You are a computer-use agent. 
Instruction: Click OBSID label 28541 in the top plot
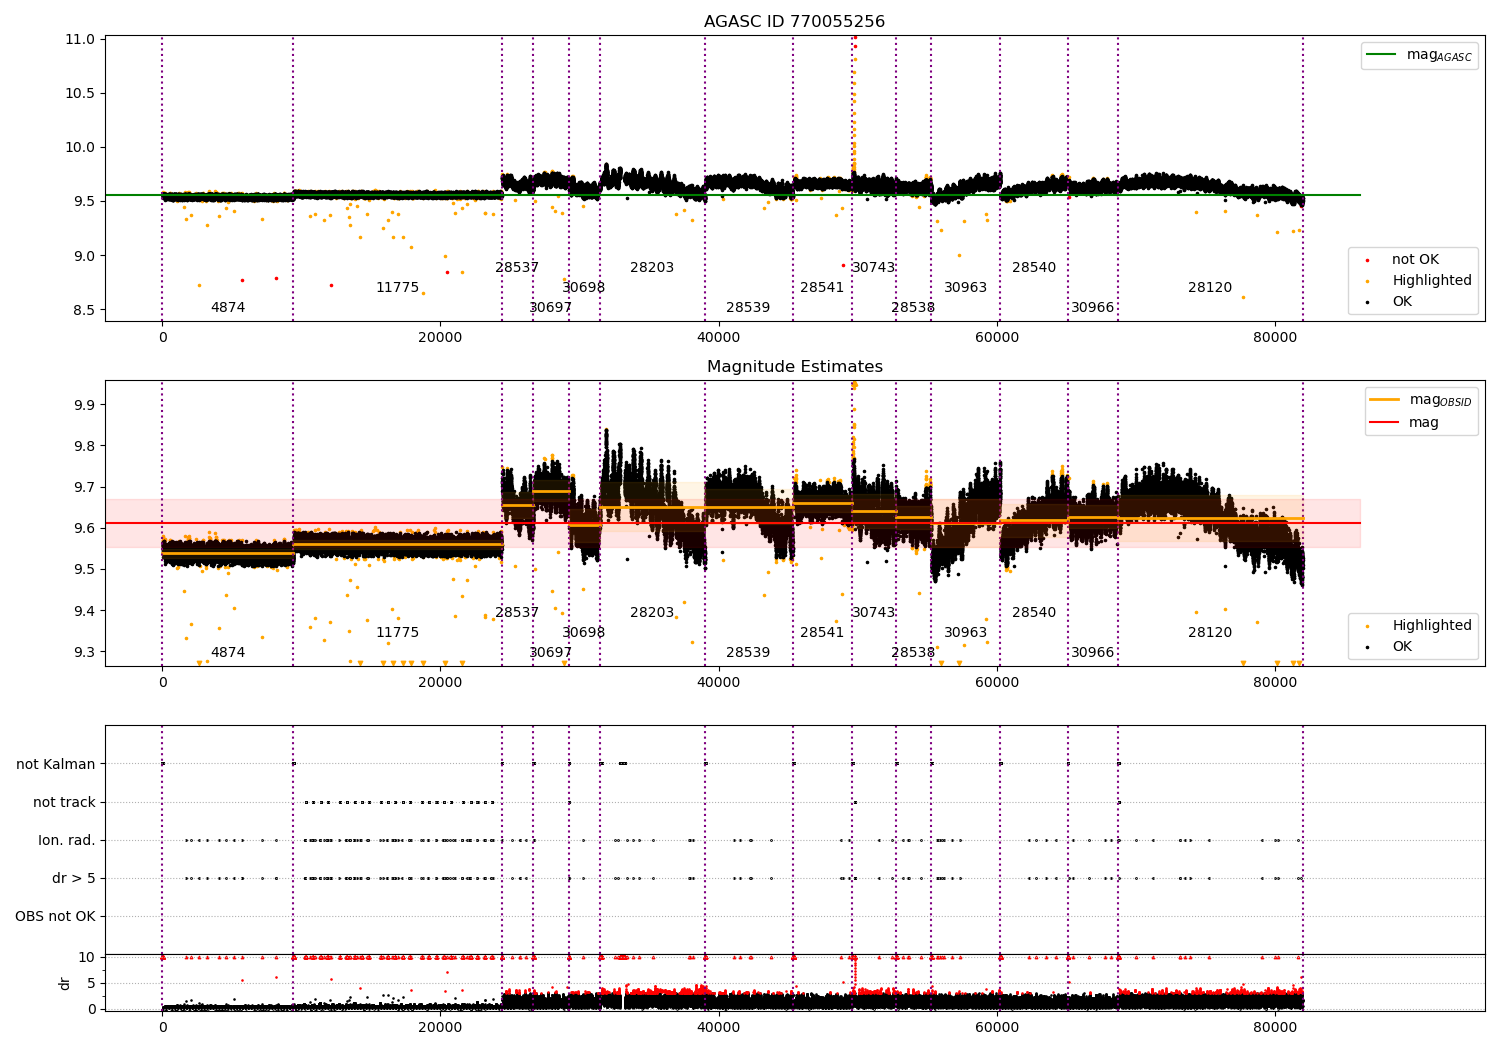pyautogui.click(x=822, y=287)
